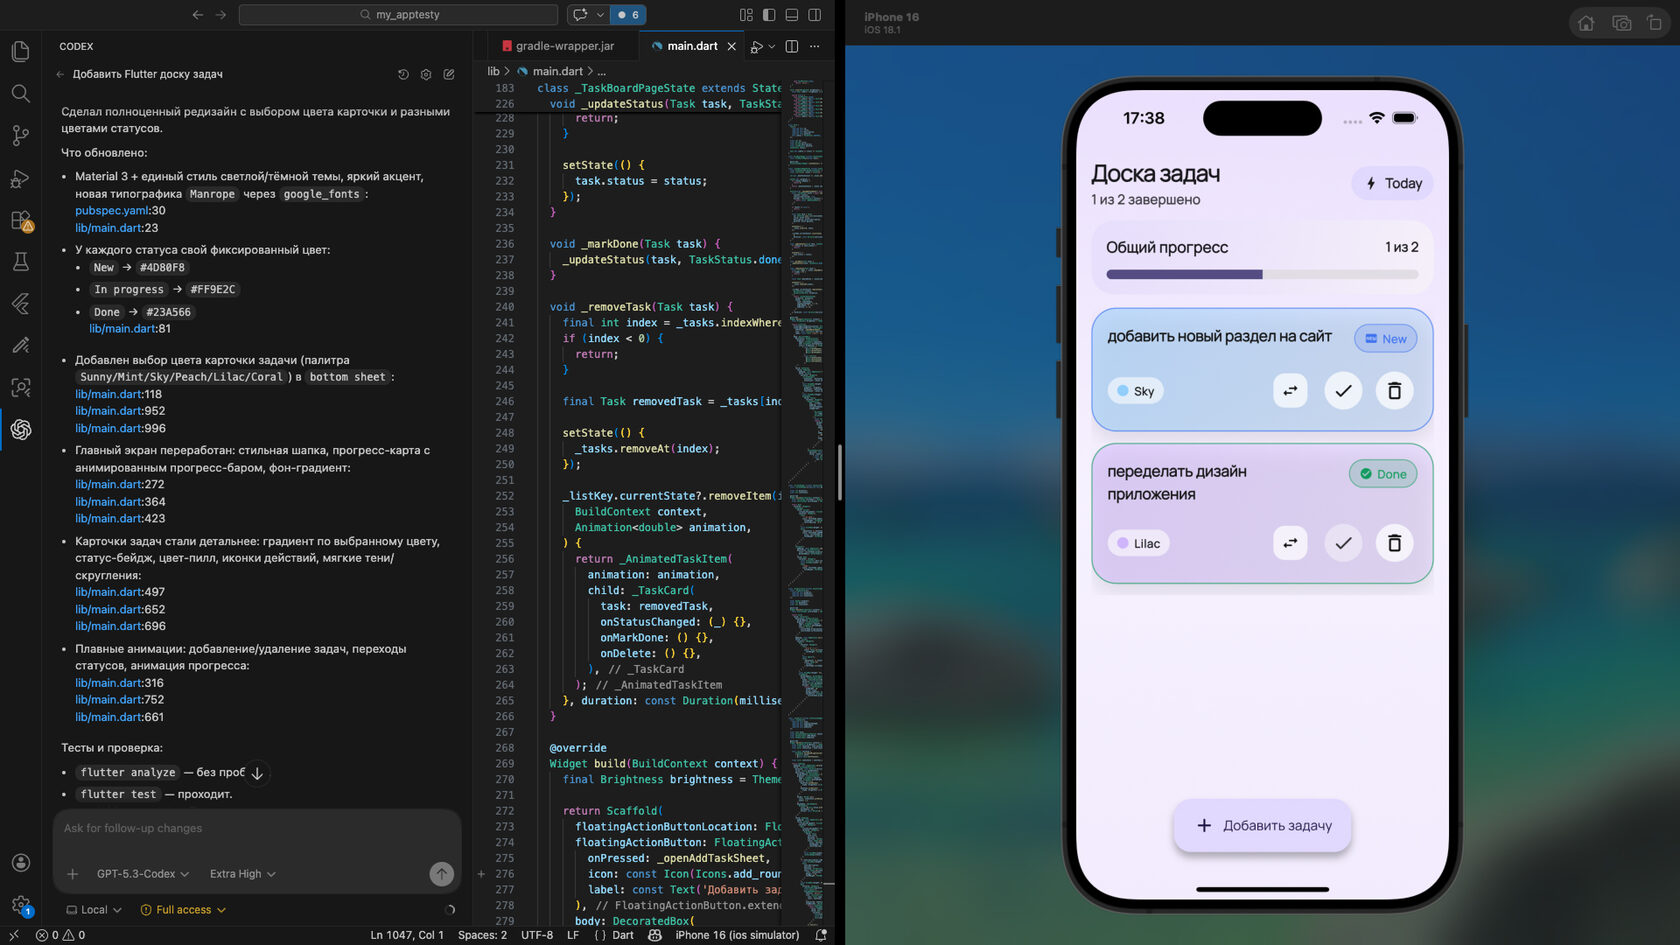The height and width of the screenshot is (945, 1680).
Task: Go back from the Codex task thread
Action: [x=60, y=74]
